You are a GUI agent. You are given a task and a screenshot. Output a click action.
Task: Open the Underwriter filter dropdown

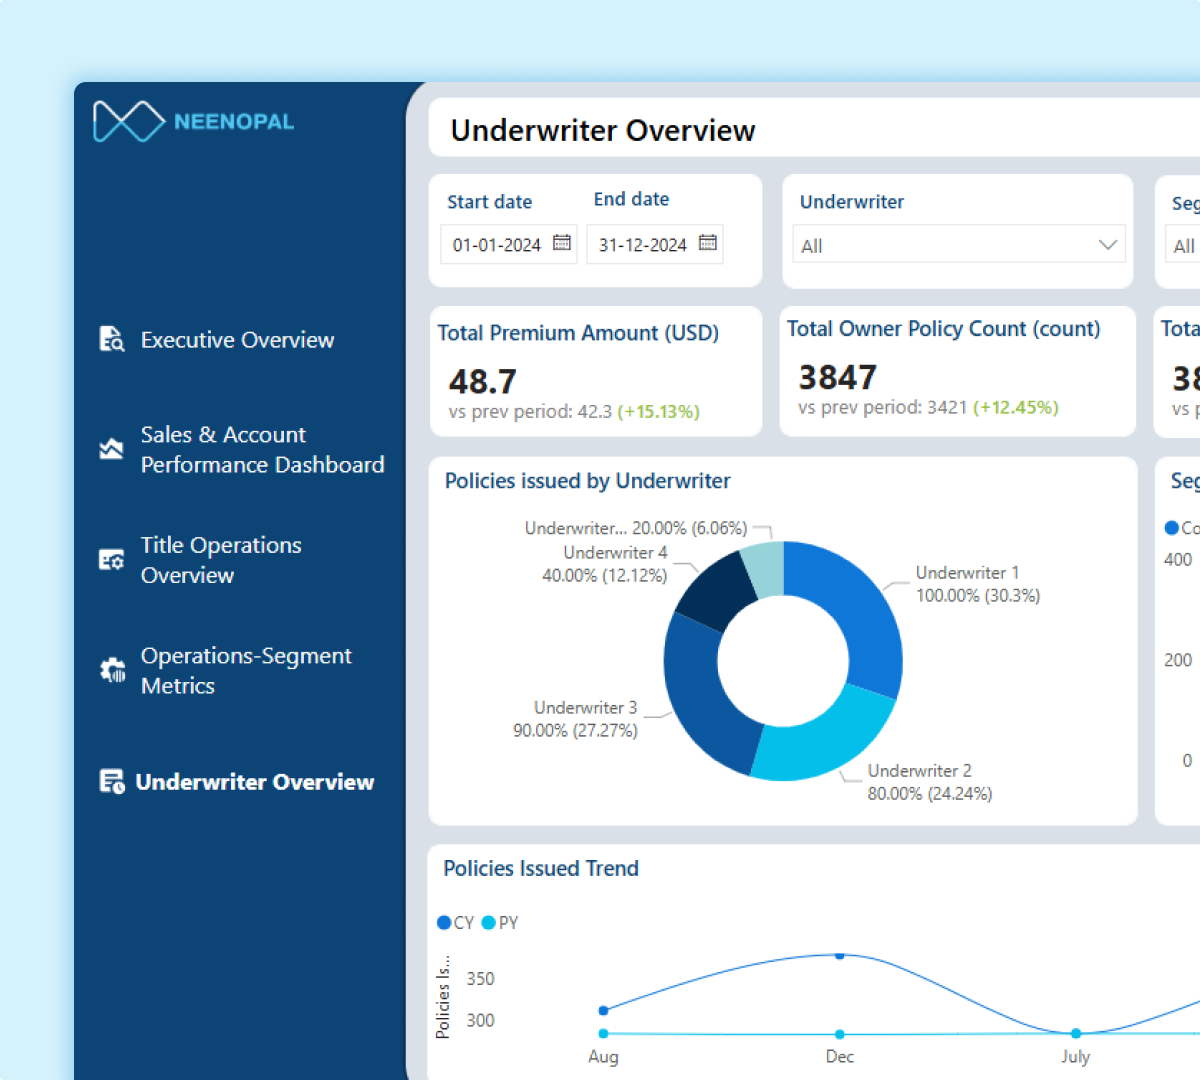coord(958,245)
